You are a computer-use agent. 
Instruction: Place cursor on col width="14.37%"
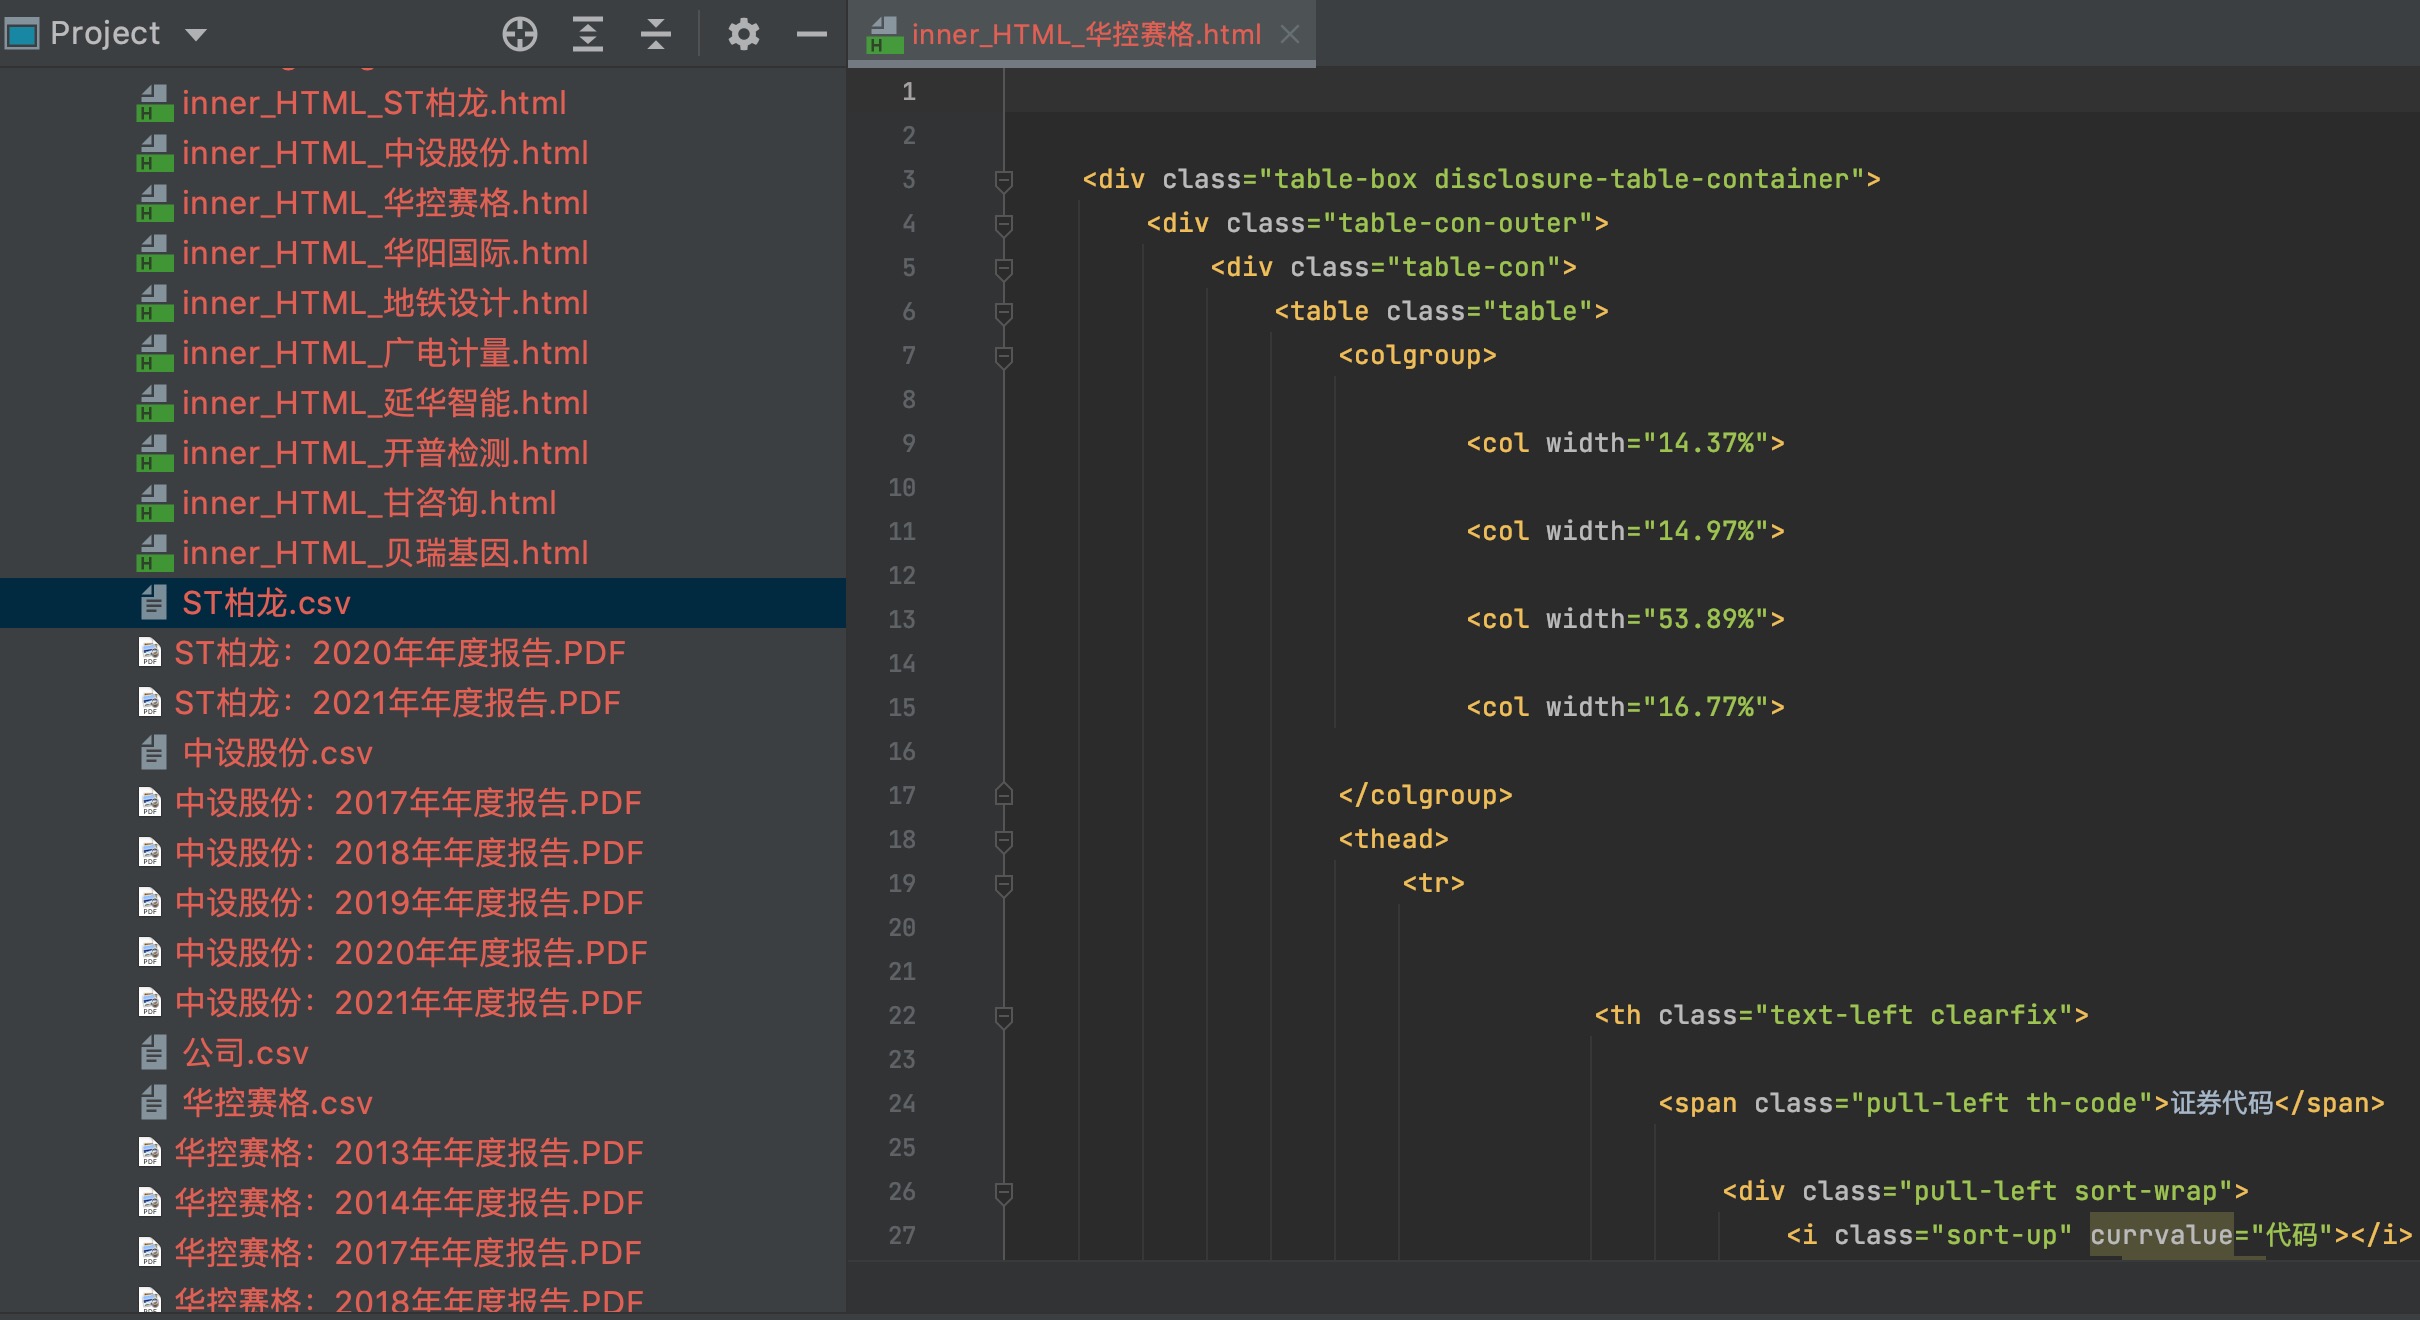click(1625, 443)
